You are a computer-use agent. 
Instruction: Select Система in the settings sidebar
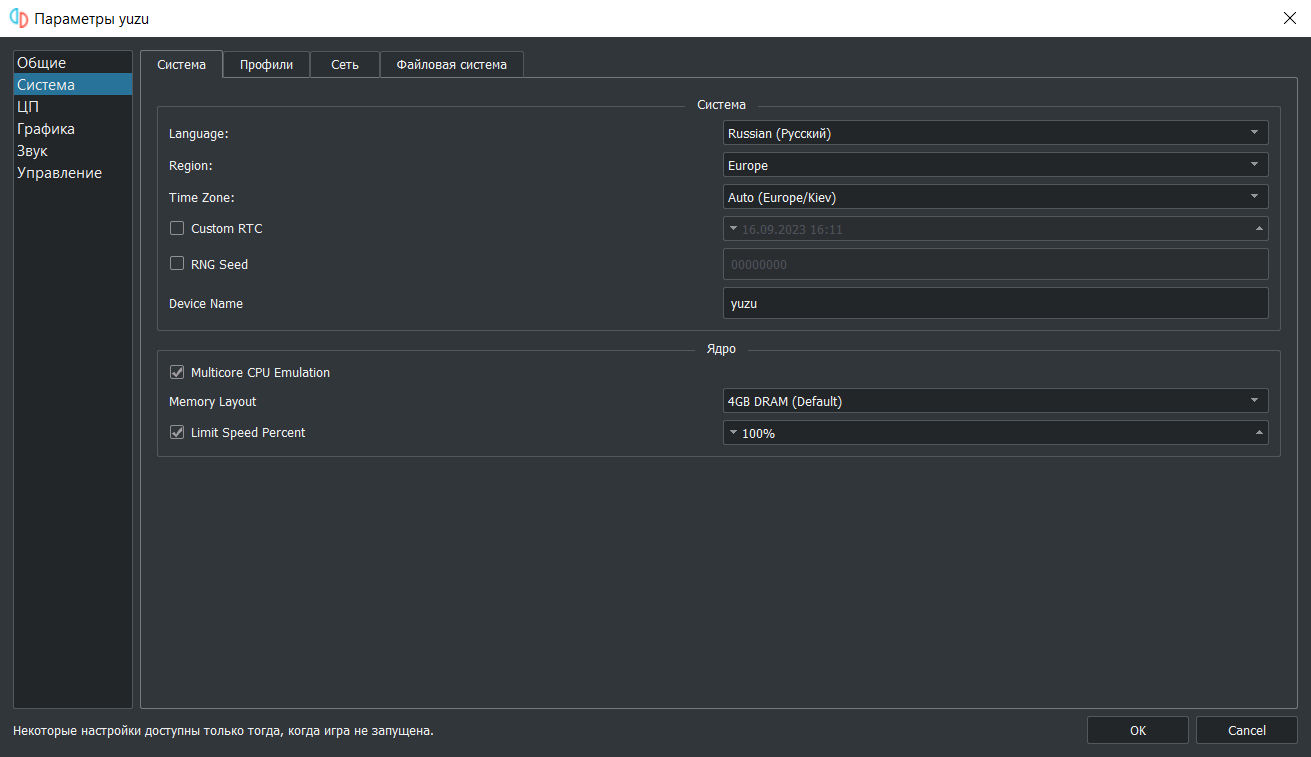click(x=72, y=85)
